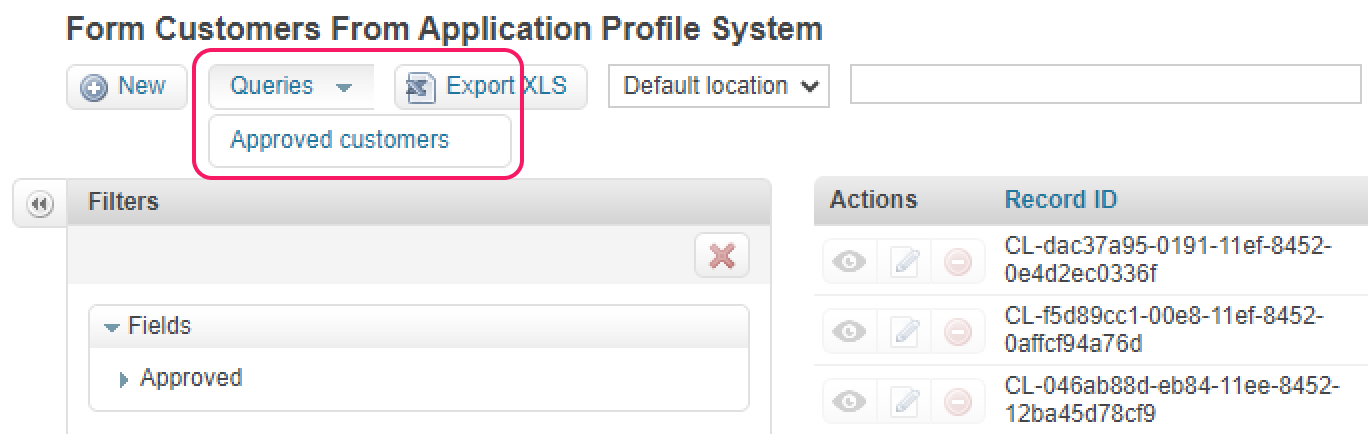Clear filters with the red X button
This screenshot has width=1368, height=434.
[x=721, y=258]
